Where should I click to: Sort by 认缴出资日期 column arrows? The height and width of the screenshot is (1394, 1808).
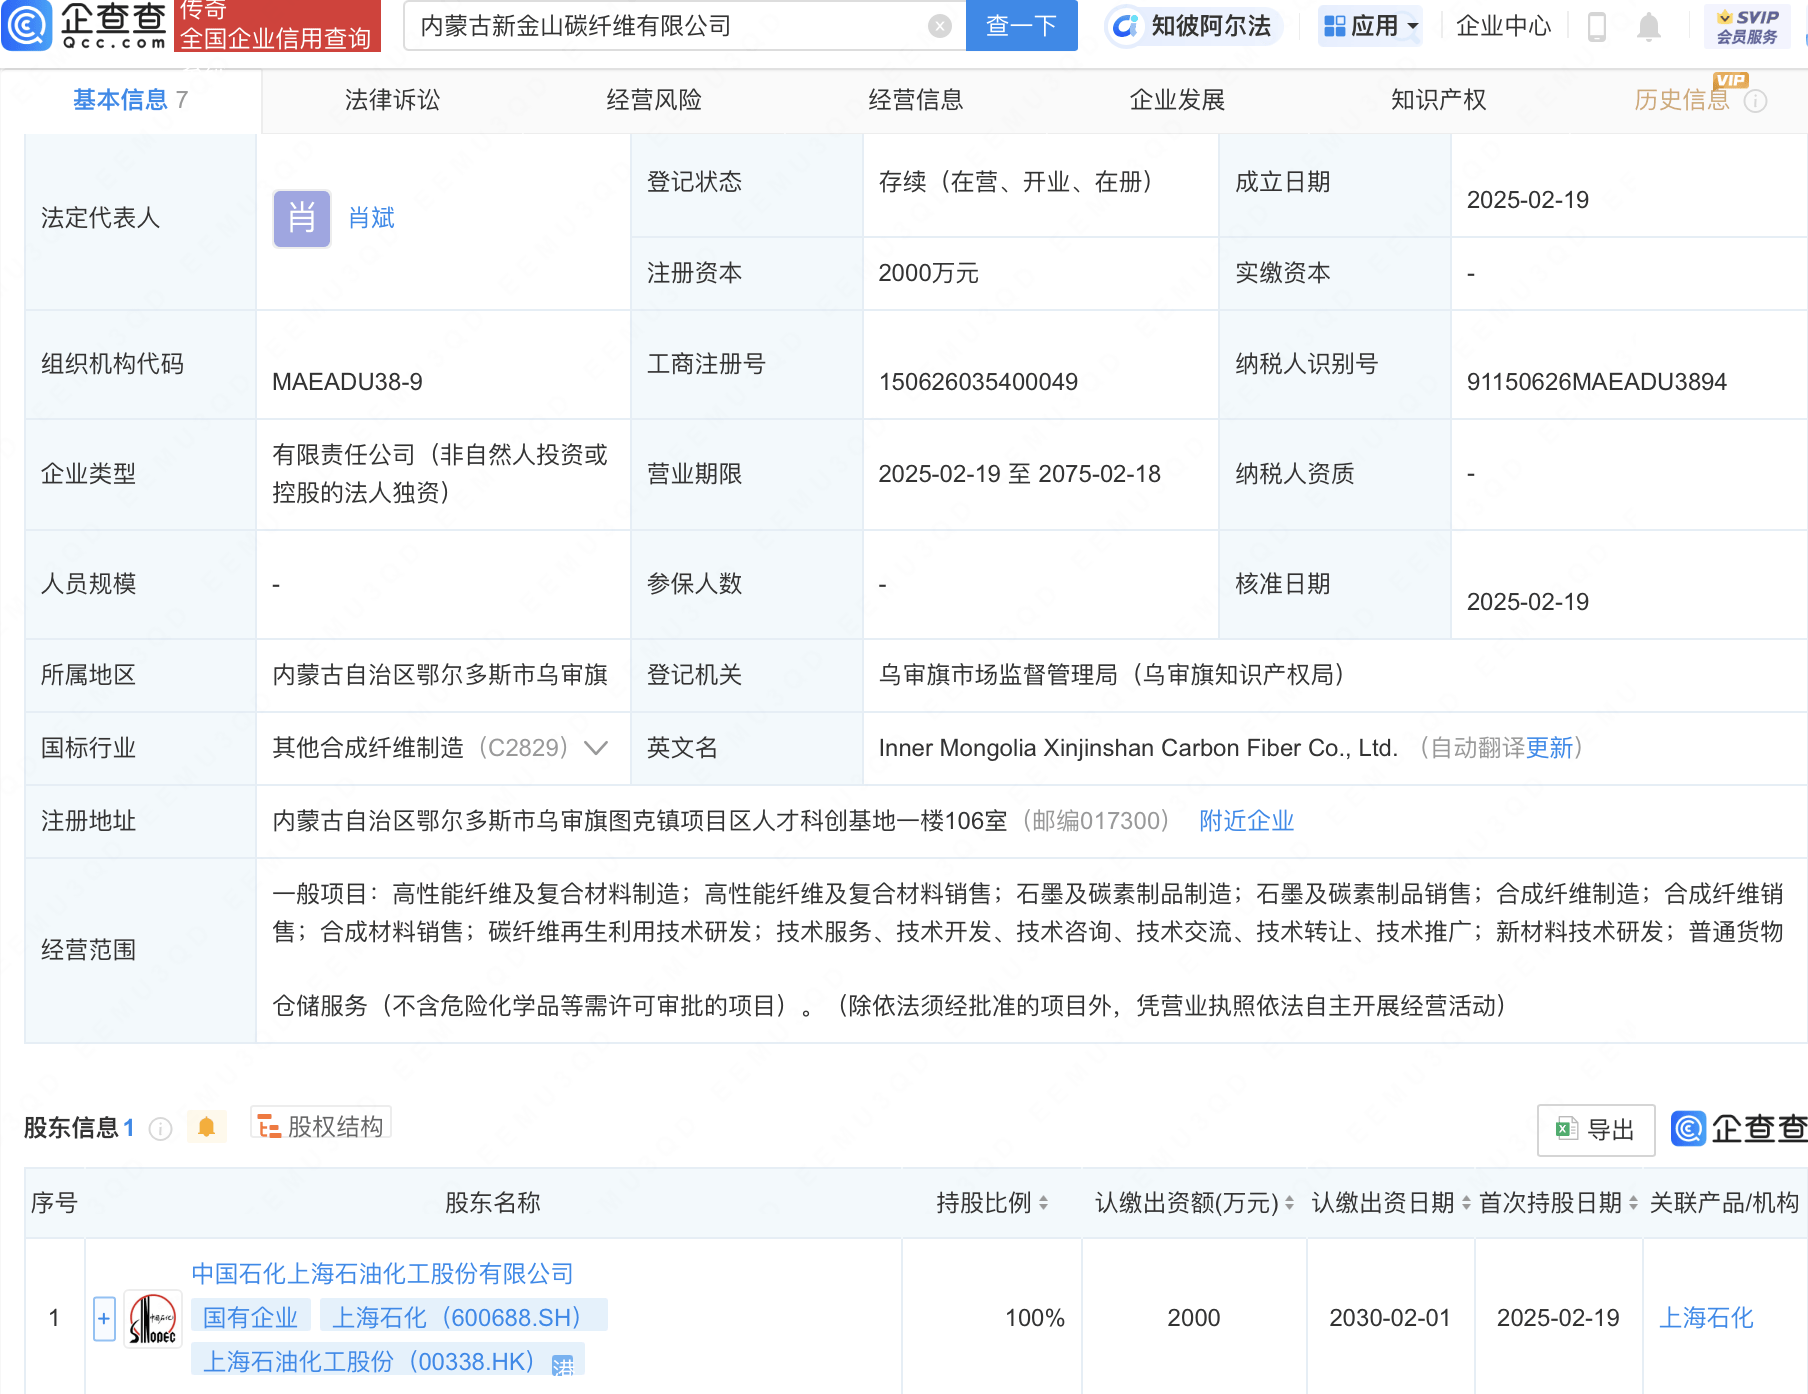(1466, 1203)
